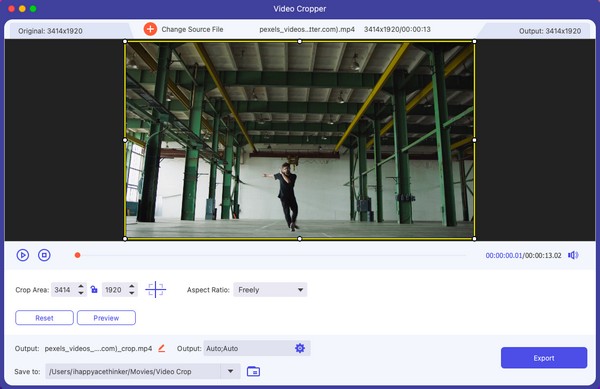Click the Output: 3414x1920 label at top right
Viewport: 600px width, 389px height.
pos(550,31)
